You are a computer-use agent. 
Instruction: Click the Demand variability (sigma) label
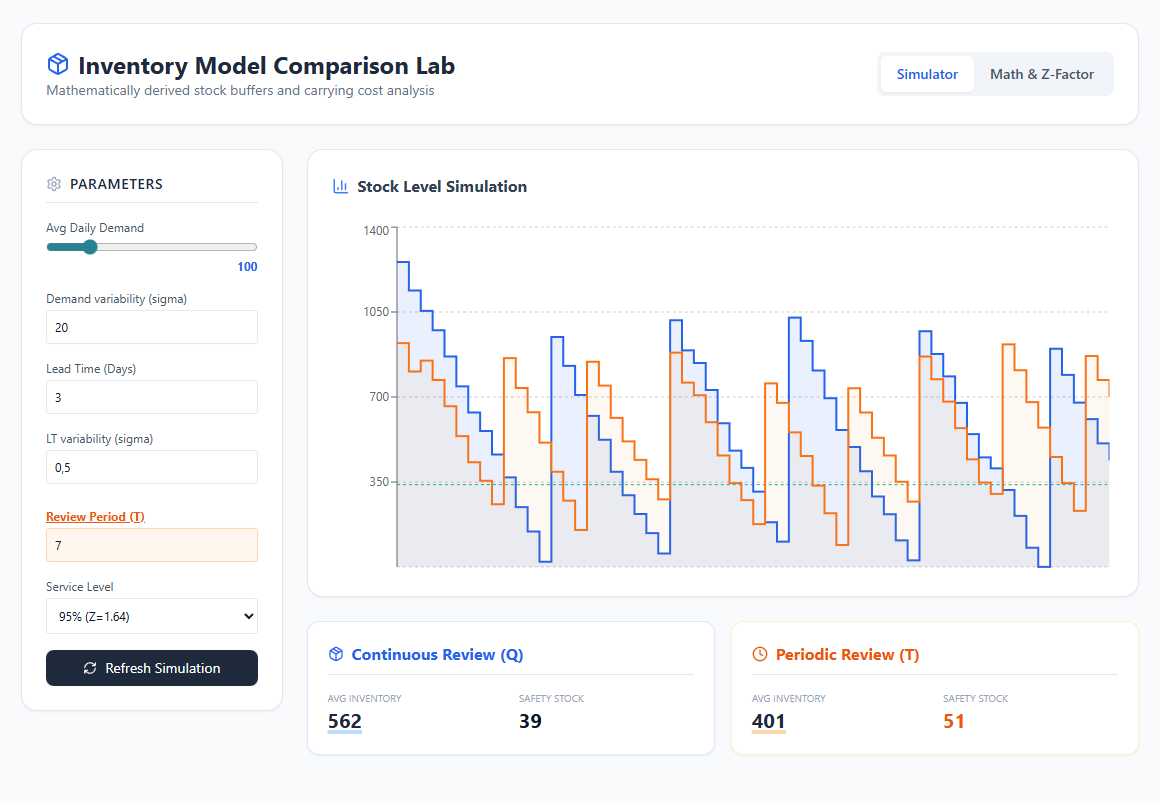pyautogui.click(x=116, y=299)
